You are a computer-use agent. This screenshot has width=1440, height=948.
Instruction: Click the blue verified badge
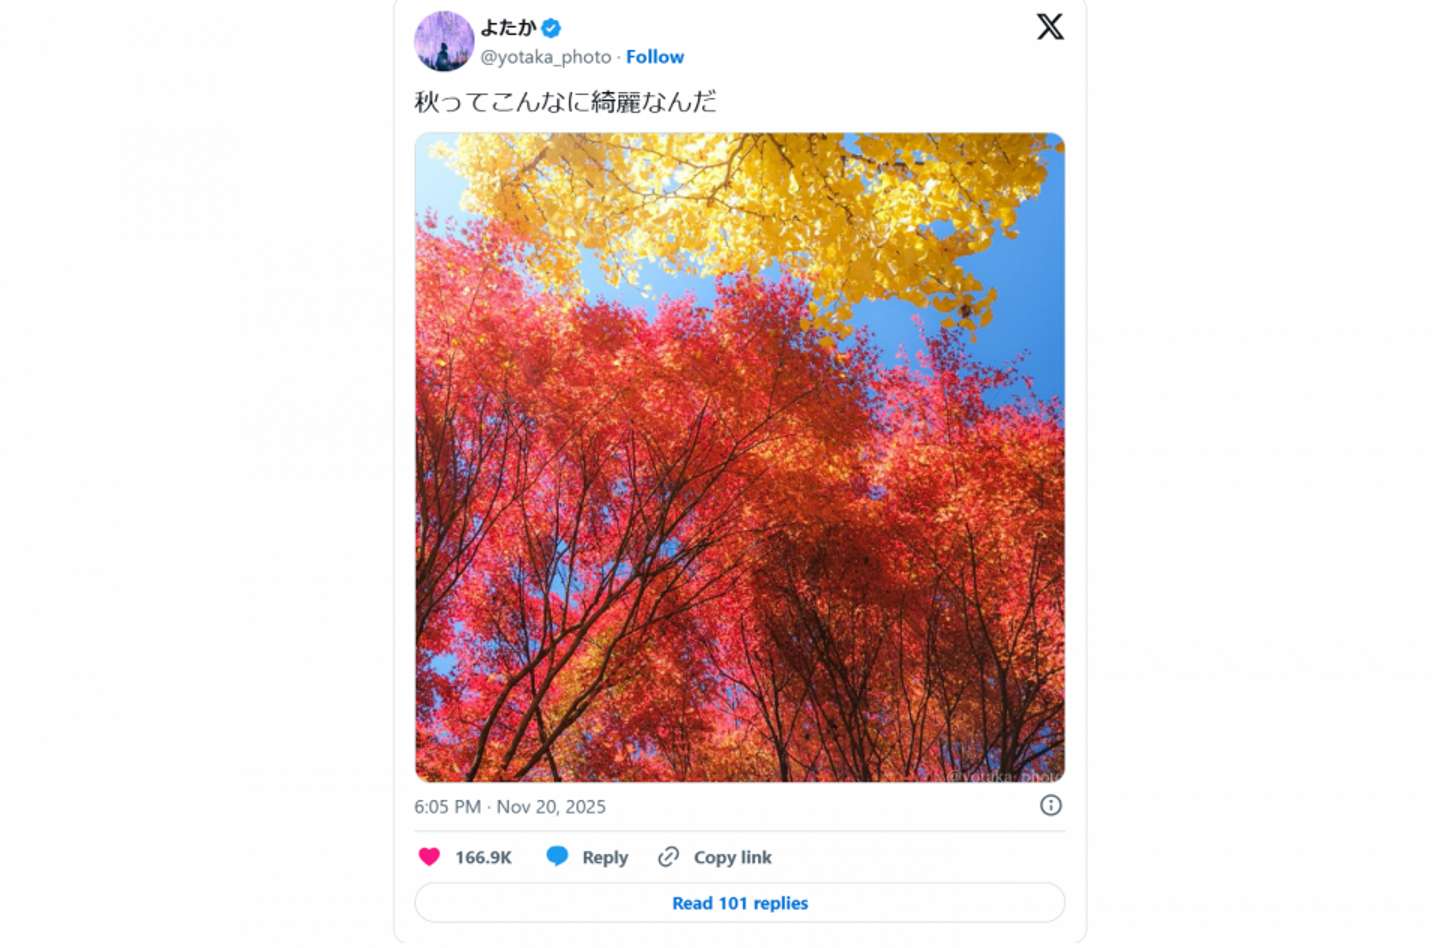[551, 28]
